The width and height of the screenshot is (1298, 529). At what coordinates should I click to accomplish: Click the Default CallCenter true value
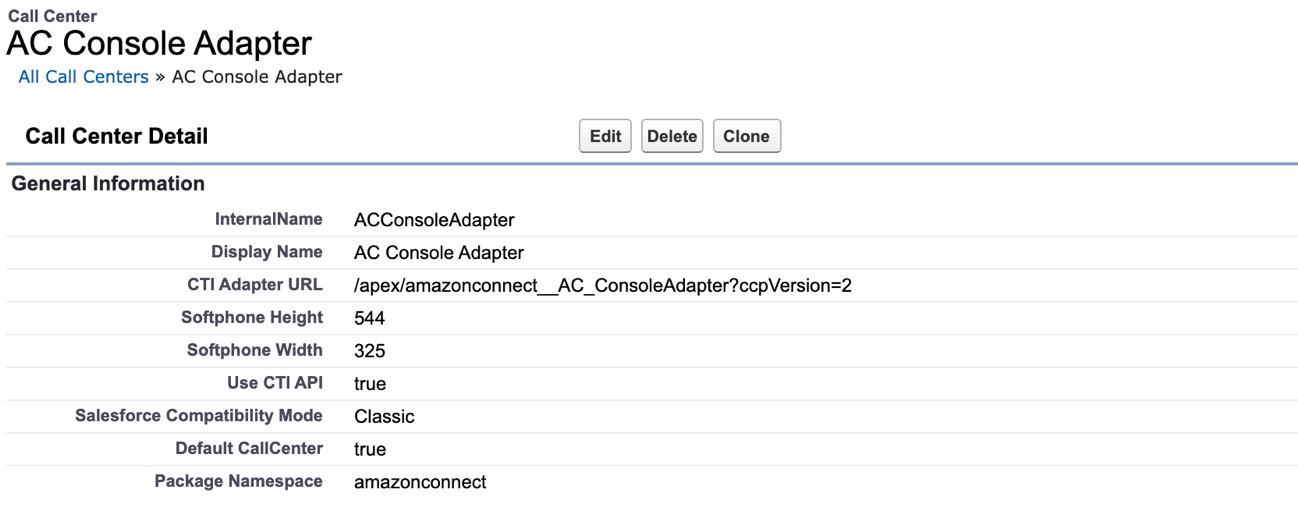click(370, 450)
